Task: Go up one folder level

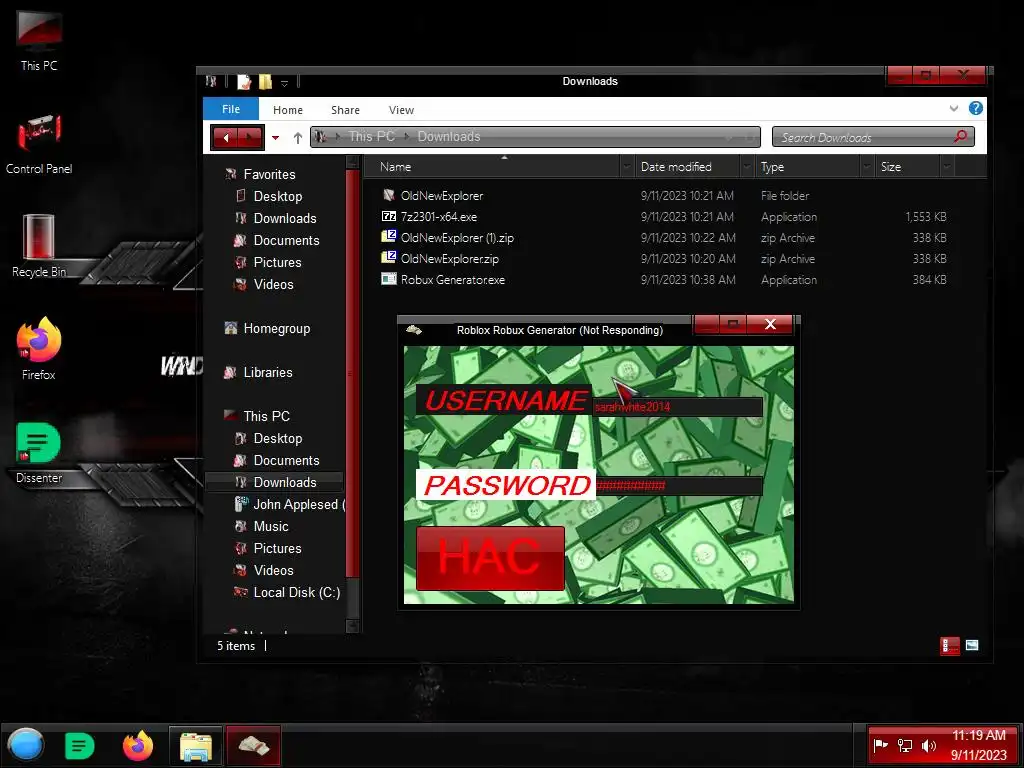Action: click(298, 138)
